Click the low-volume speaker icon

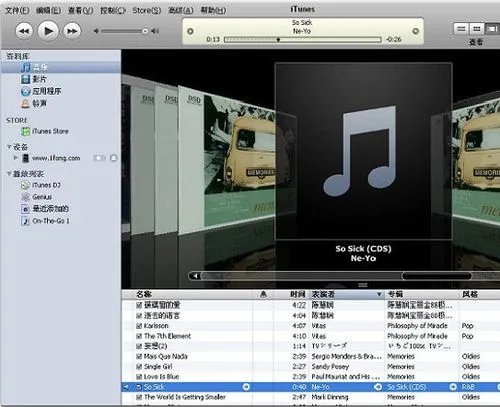coord(96,31)
